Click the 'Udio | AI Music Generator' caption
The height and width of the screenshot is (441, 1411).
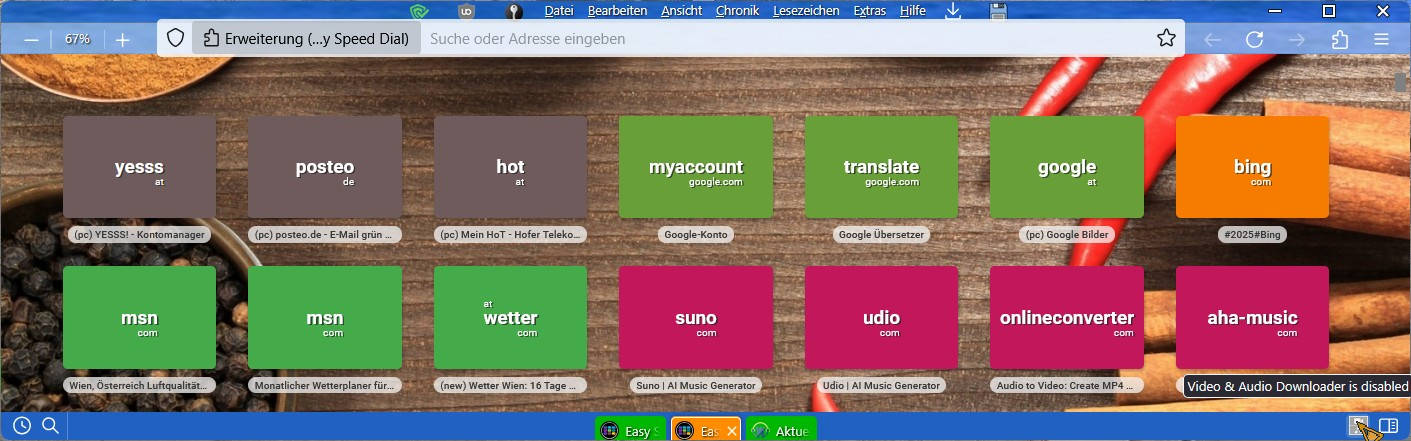[x=881, y=385]
